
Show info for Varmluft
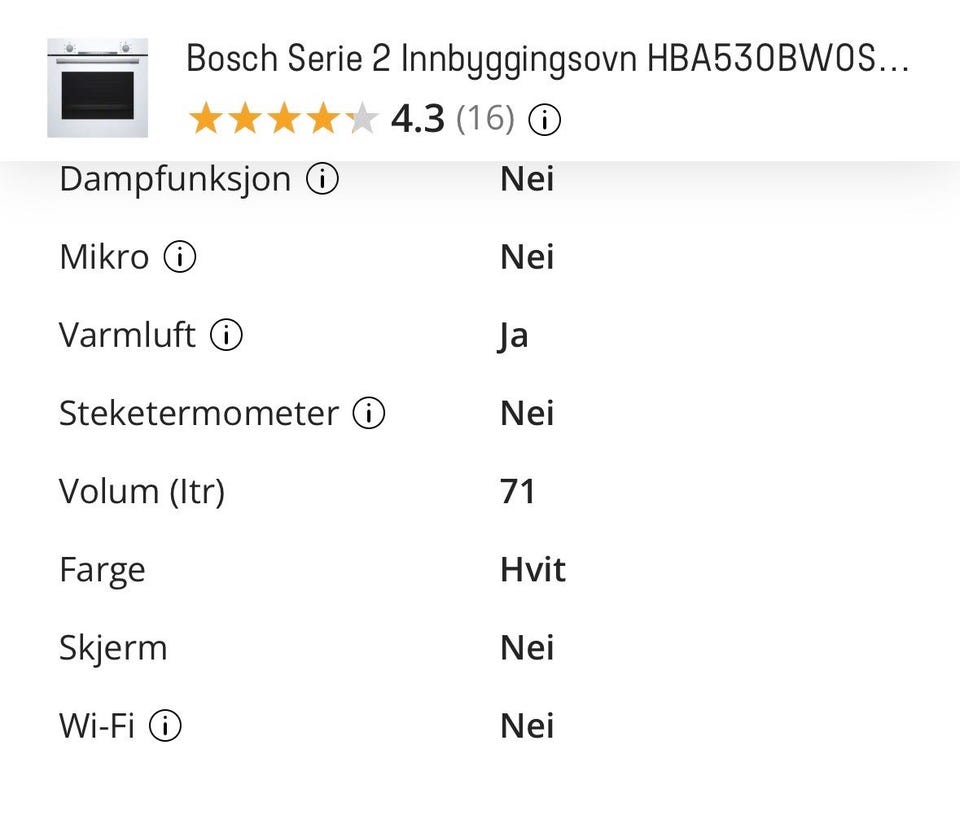[x=227, y=335]
